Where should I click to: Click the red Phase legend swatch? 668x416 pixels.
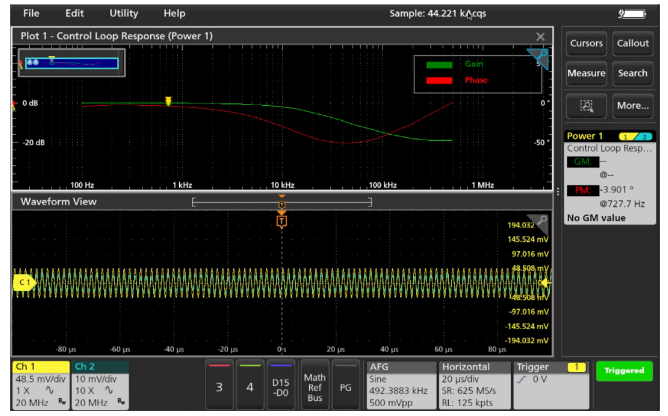tap(439, 81)
